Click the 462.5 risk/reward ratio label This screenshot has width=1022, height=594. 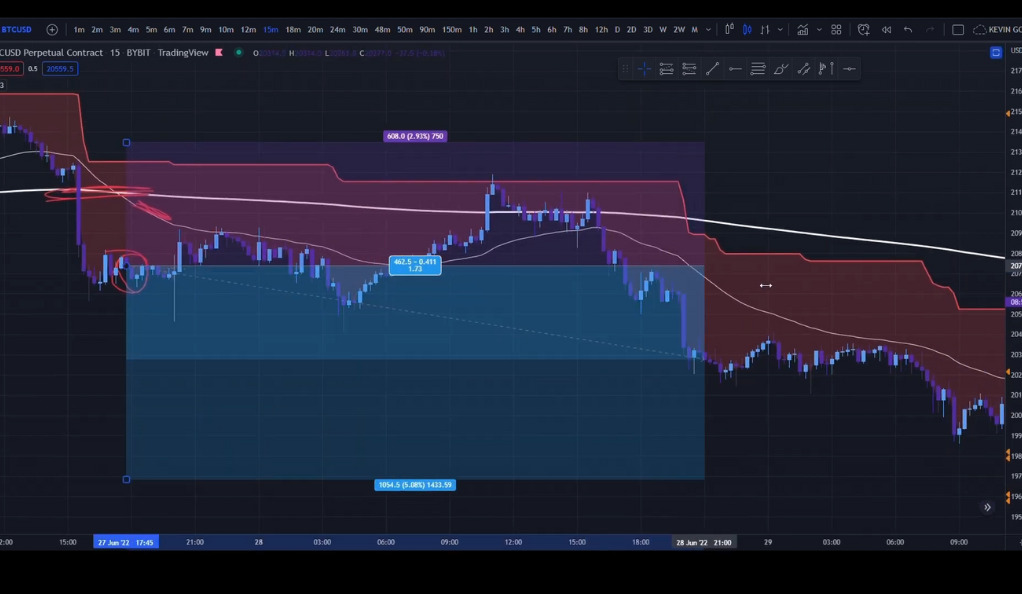(x=415, y=265)
